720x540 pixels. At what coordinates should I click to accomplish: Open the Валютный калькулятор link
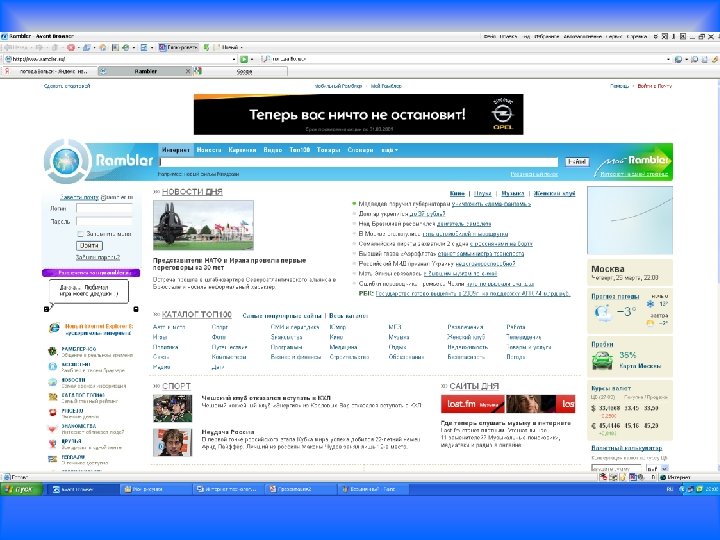coord(626,448)
